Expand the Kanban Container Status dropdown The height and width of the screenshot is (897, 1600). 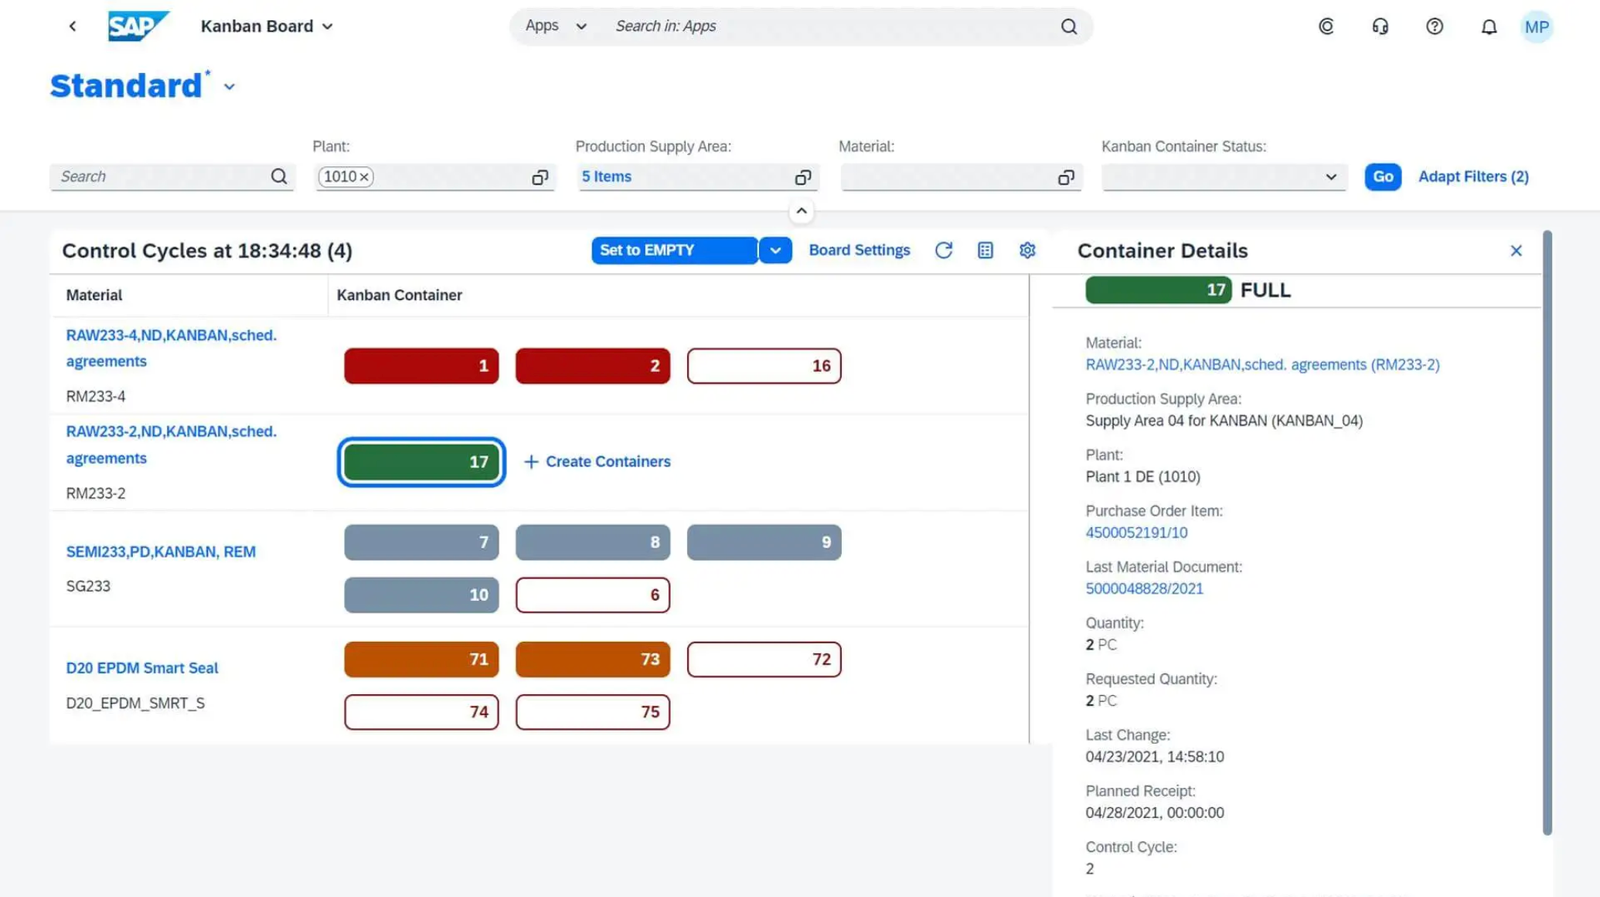1330,177
